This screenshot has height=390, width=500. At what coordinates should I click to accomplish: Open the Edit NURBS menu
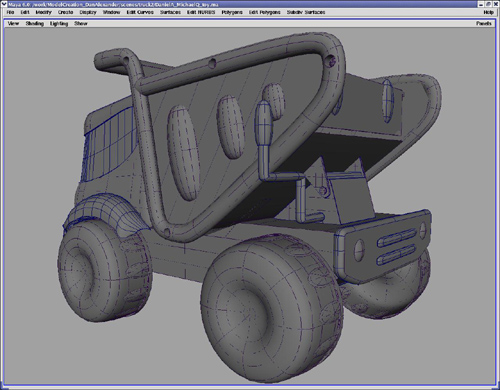click(x=201, y=12)
